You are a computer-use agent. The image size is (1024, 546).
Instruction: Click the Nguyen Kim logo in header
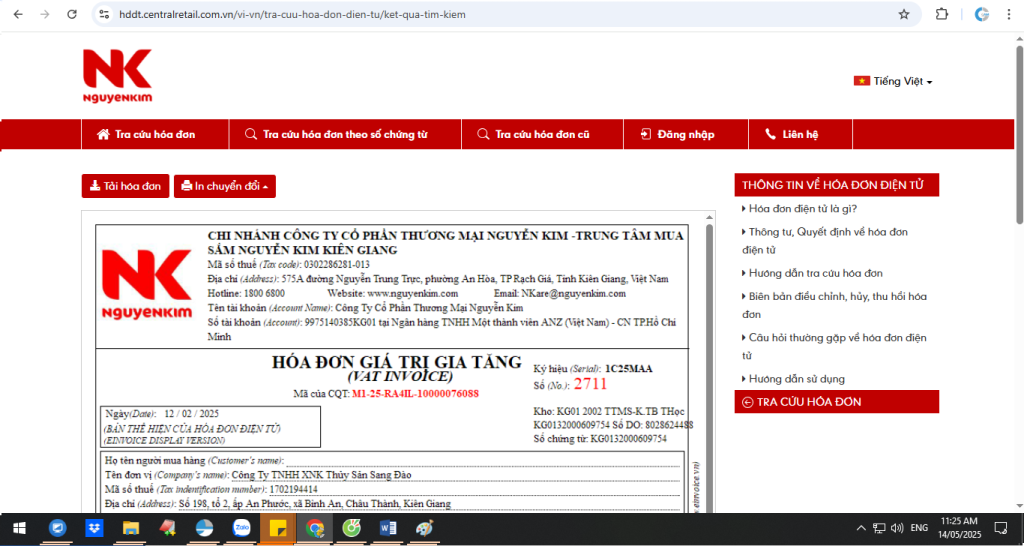[x=118, y=76]
